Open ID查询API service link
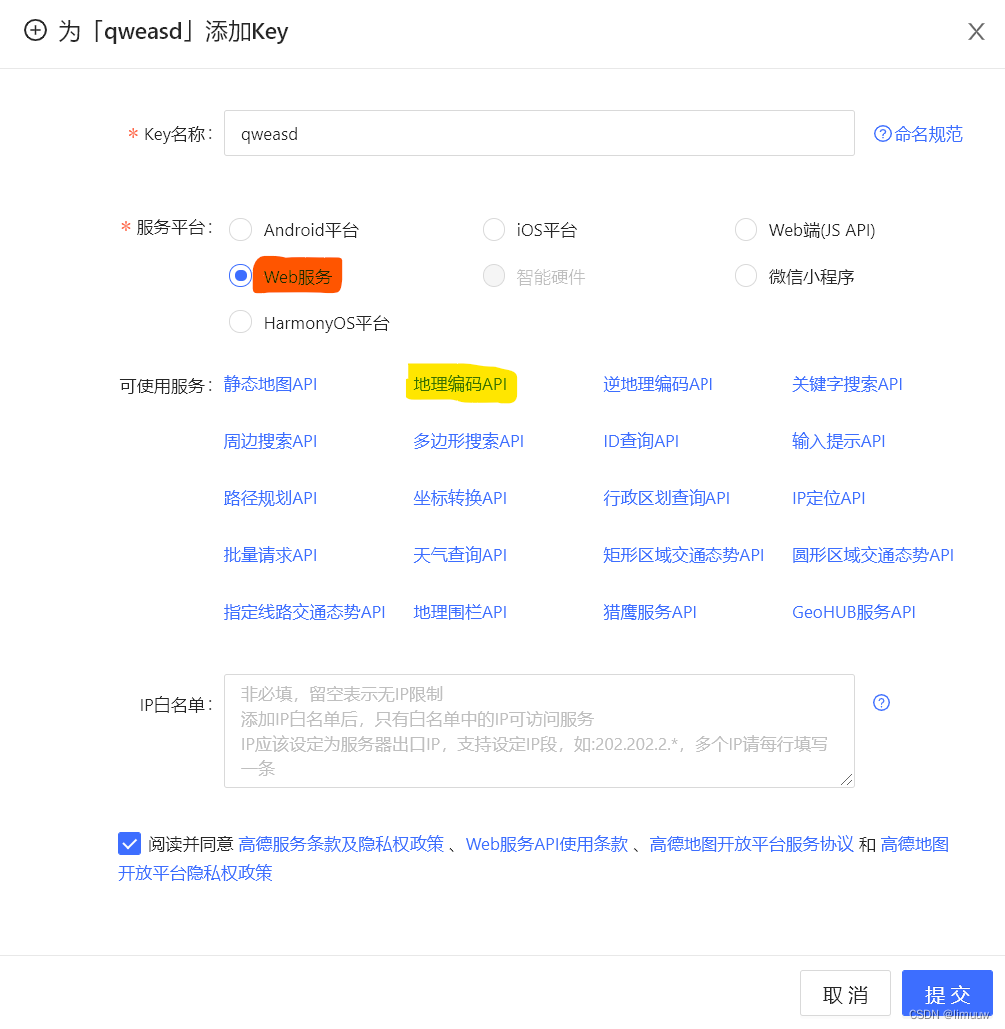The height and width of the screenshot is (1029, 1005). click(x=641, y=441)
